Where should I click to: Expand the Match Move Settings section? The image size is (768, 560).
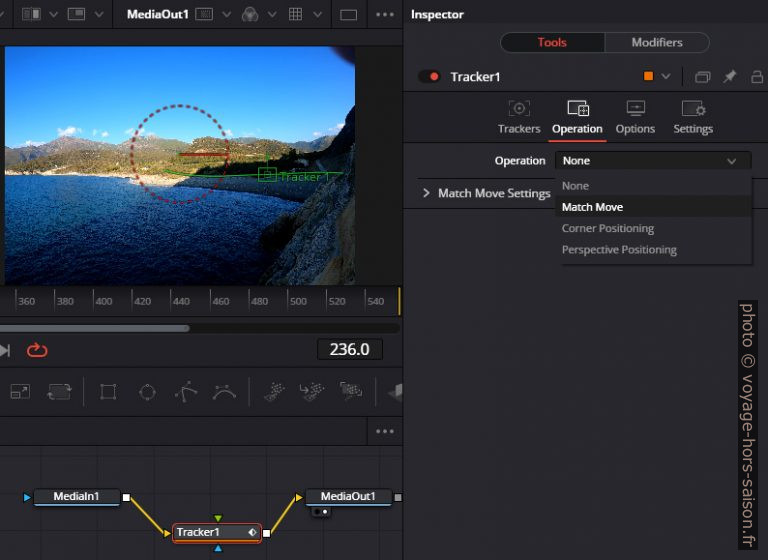click(426, 193)
